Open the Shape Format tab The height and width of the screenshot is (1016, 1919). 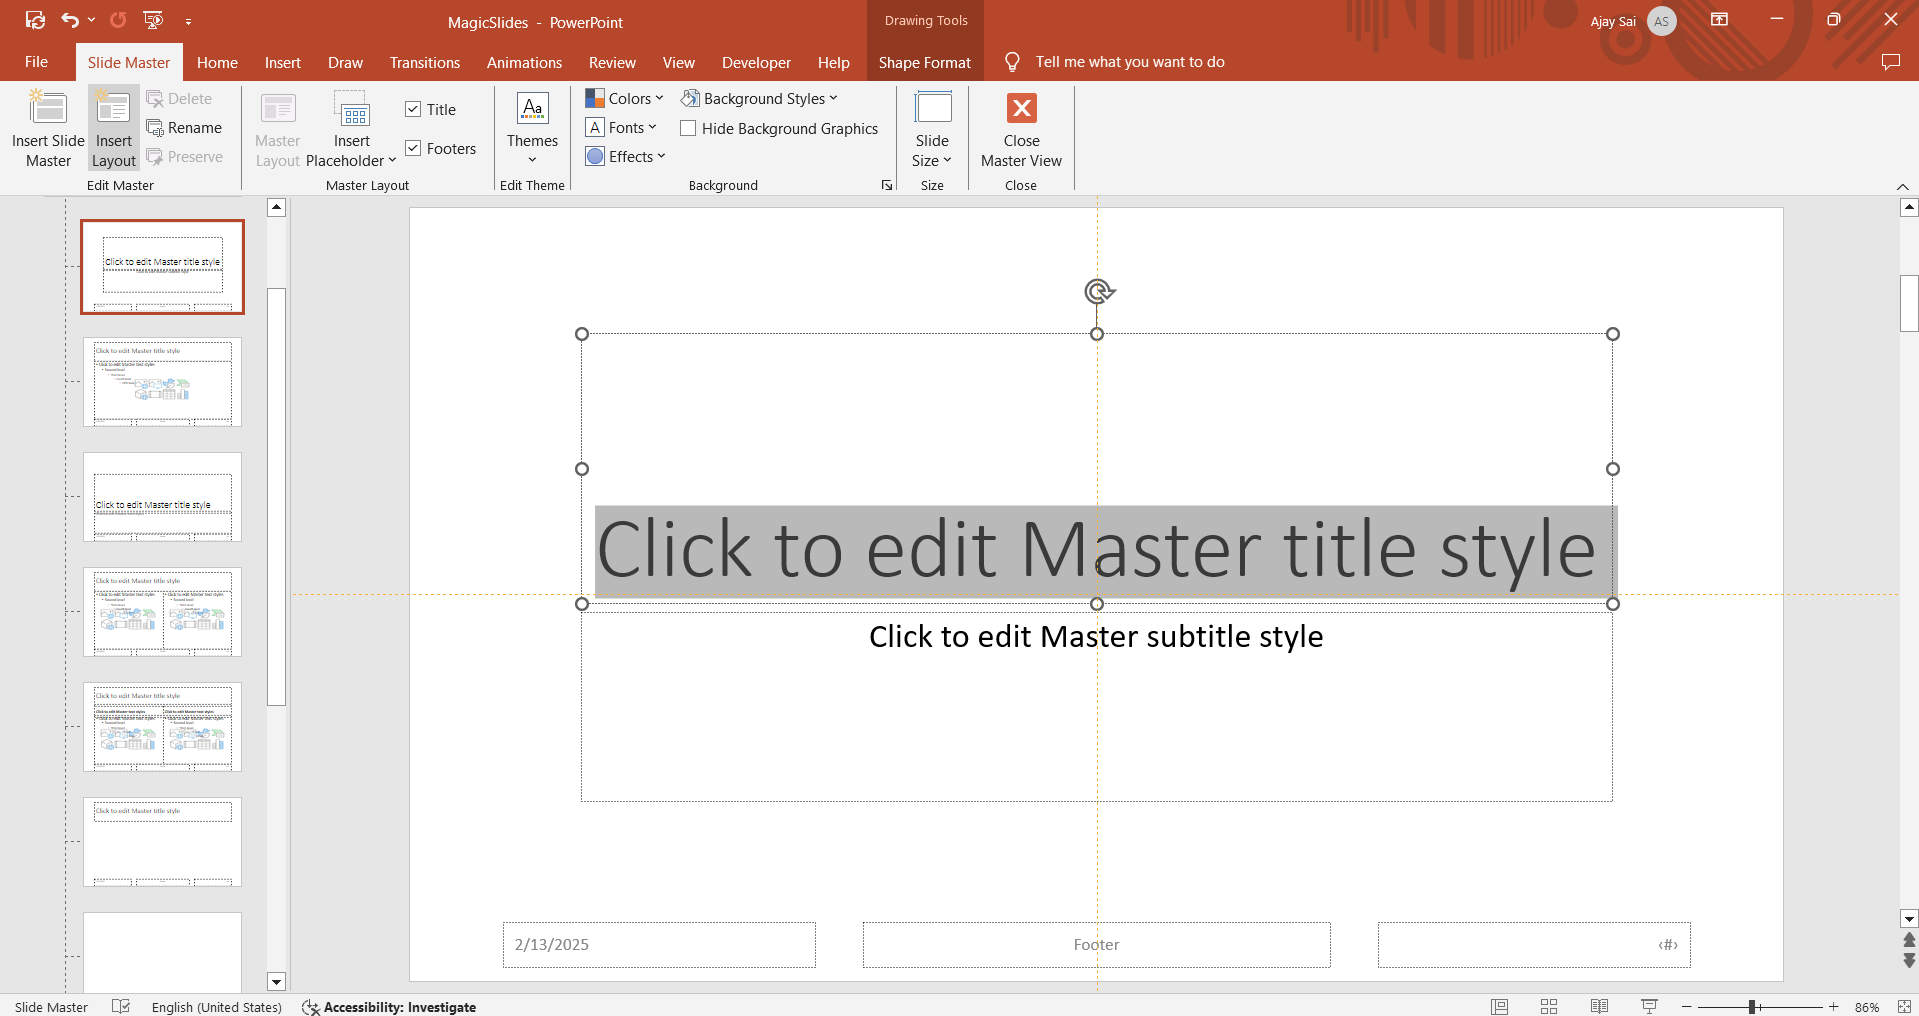coord(924,62)
